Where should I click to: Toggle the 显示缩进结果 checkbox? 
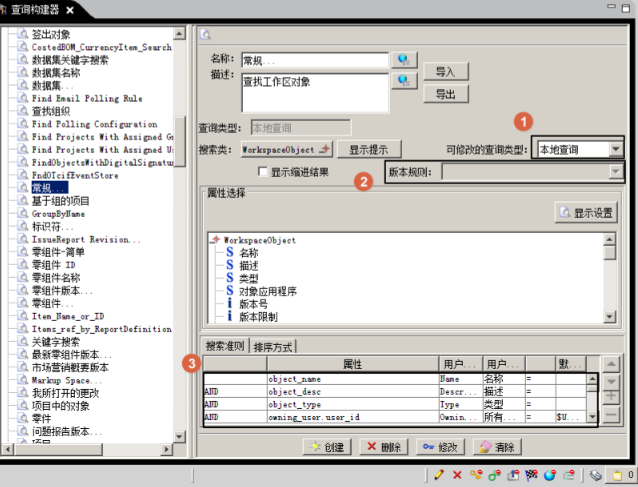point(262,172)
